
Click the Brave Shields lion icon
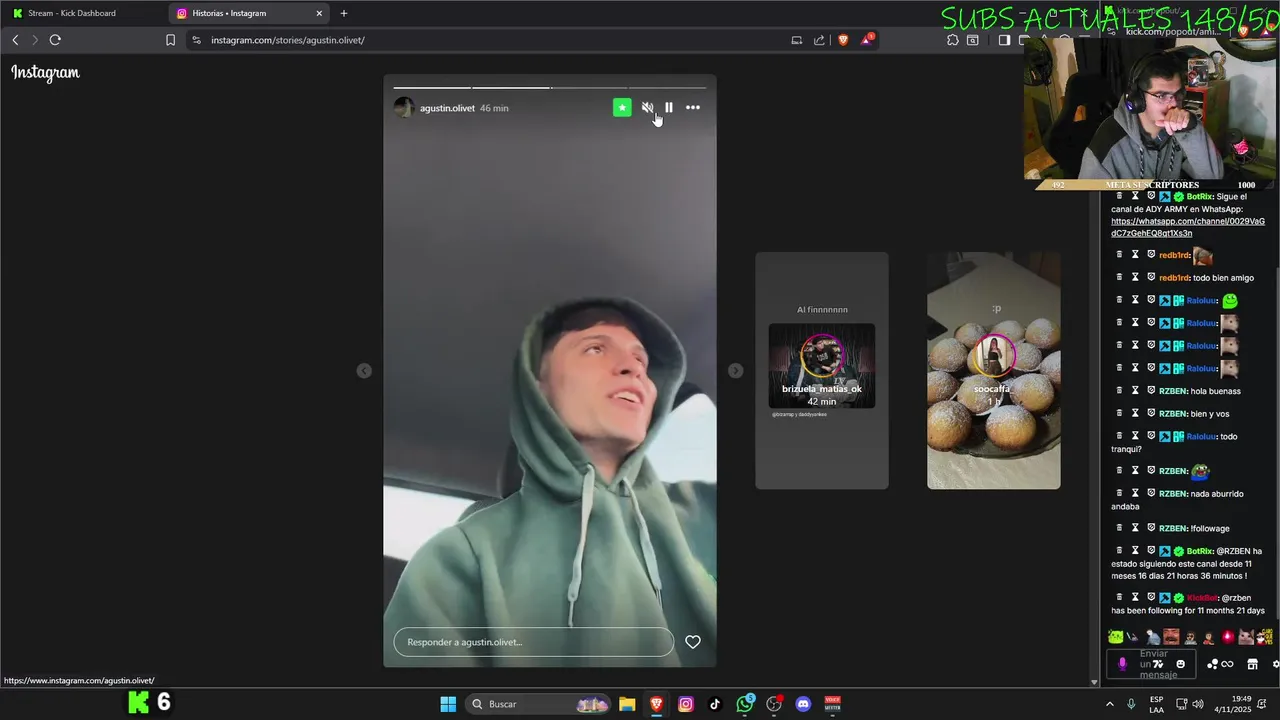click(843, 40)
